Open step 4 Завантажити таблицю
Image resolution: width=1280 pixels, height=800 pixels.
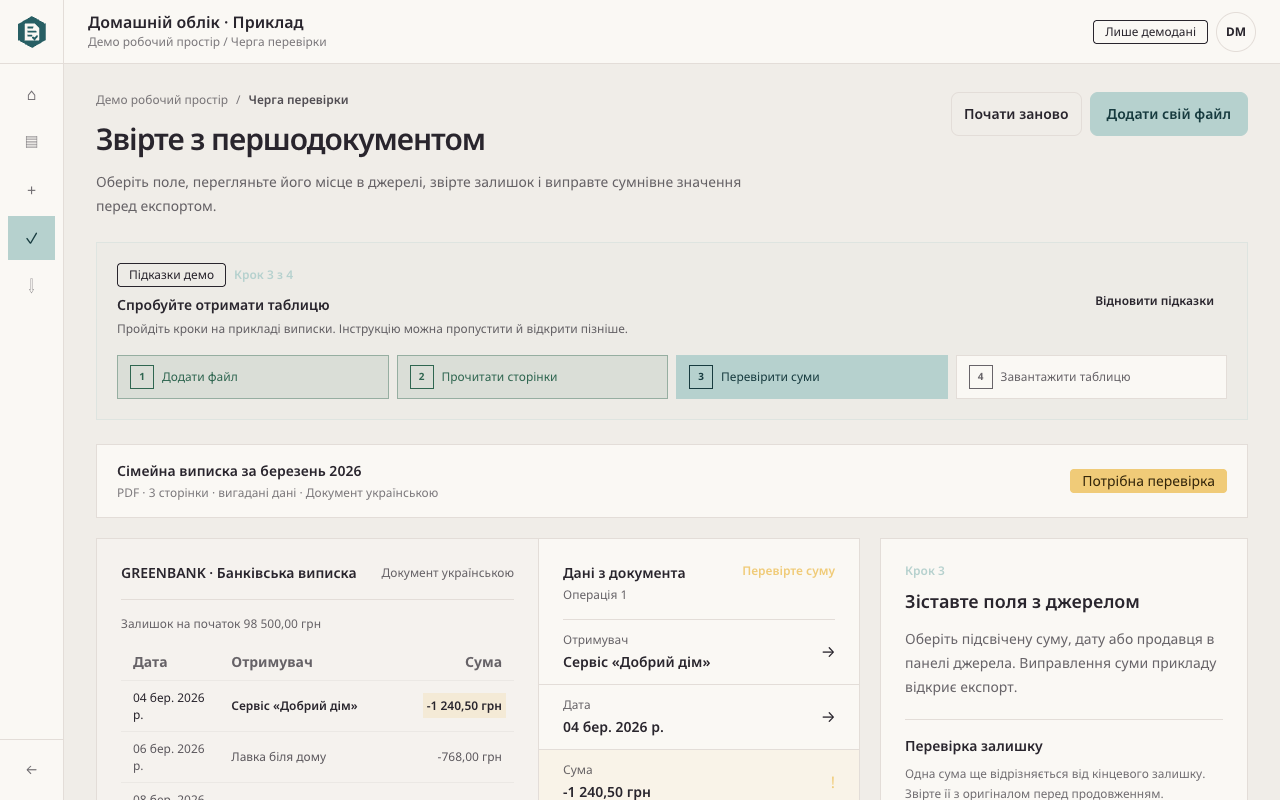[x=1091, y=377]
